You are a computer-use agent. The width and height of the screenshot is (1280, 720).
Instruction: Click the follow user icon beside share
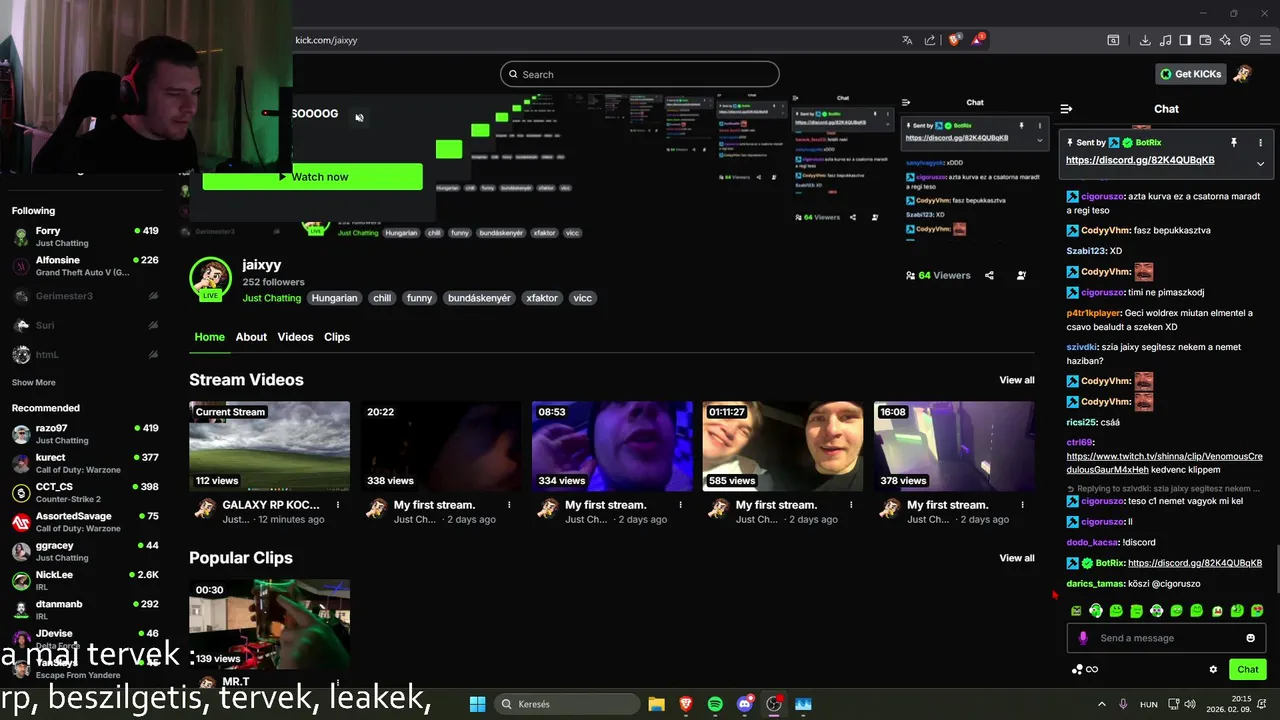[x=1021, y=275]
